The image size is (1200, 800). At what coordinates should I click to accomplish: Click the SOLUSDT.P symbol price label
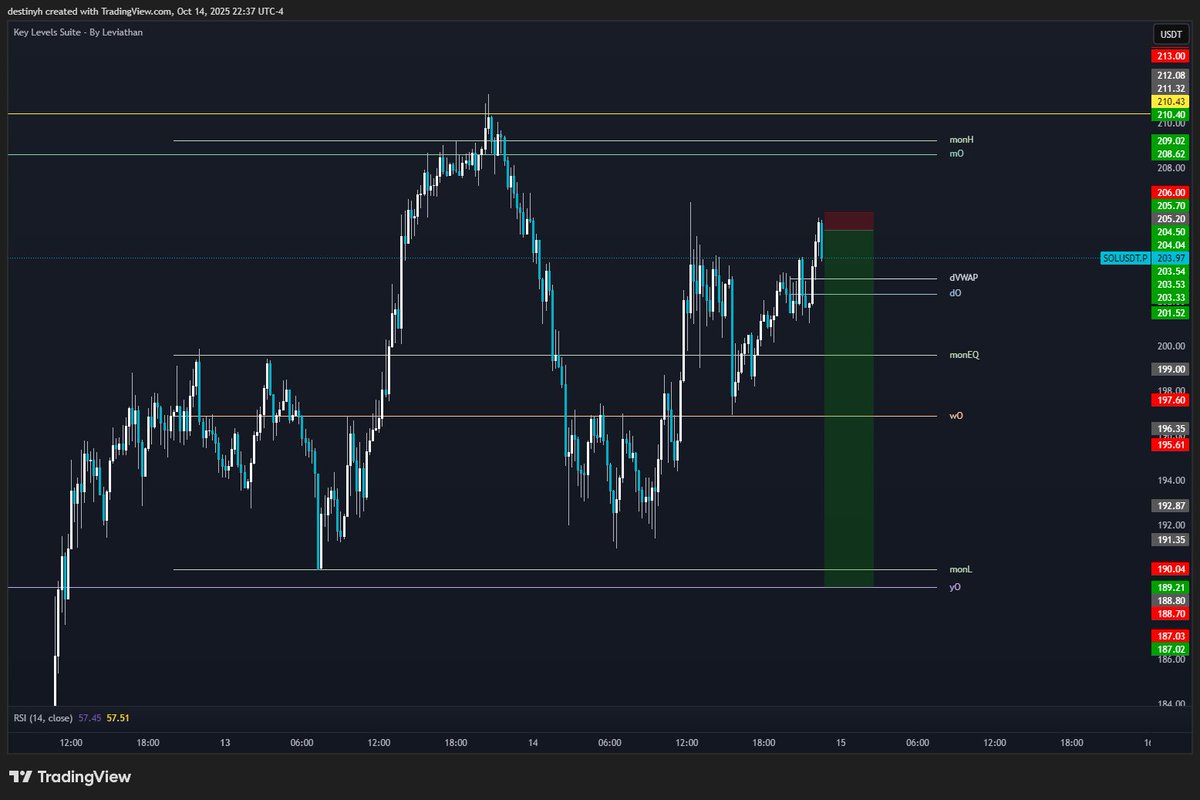tap(1124, 258)
